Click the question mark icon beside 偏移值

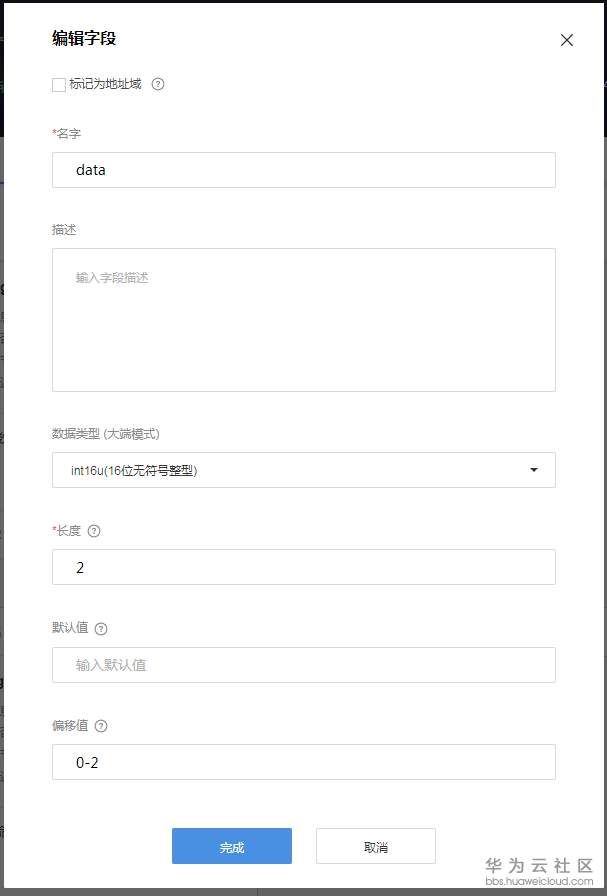coord(101,727)
